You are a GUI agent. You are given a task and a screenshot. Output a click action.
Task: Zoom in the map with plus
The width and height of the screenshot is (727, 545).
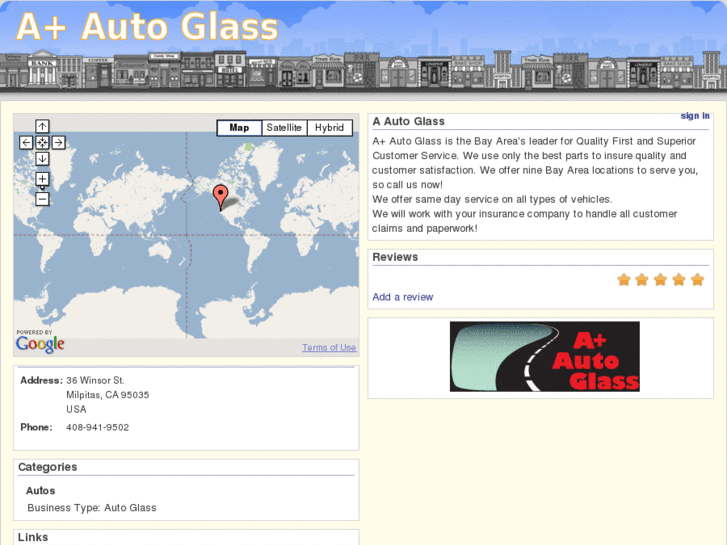click(x=42, y=179)
